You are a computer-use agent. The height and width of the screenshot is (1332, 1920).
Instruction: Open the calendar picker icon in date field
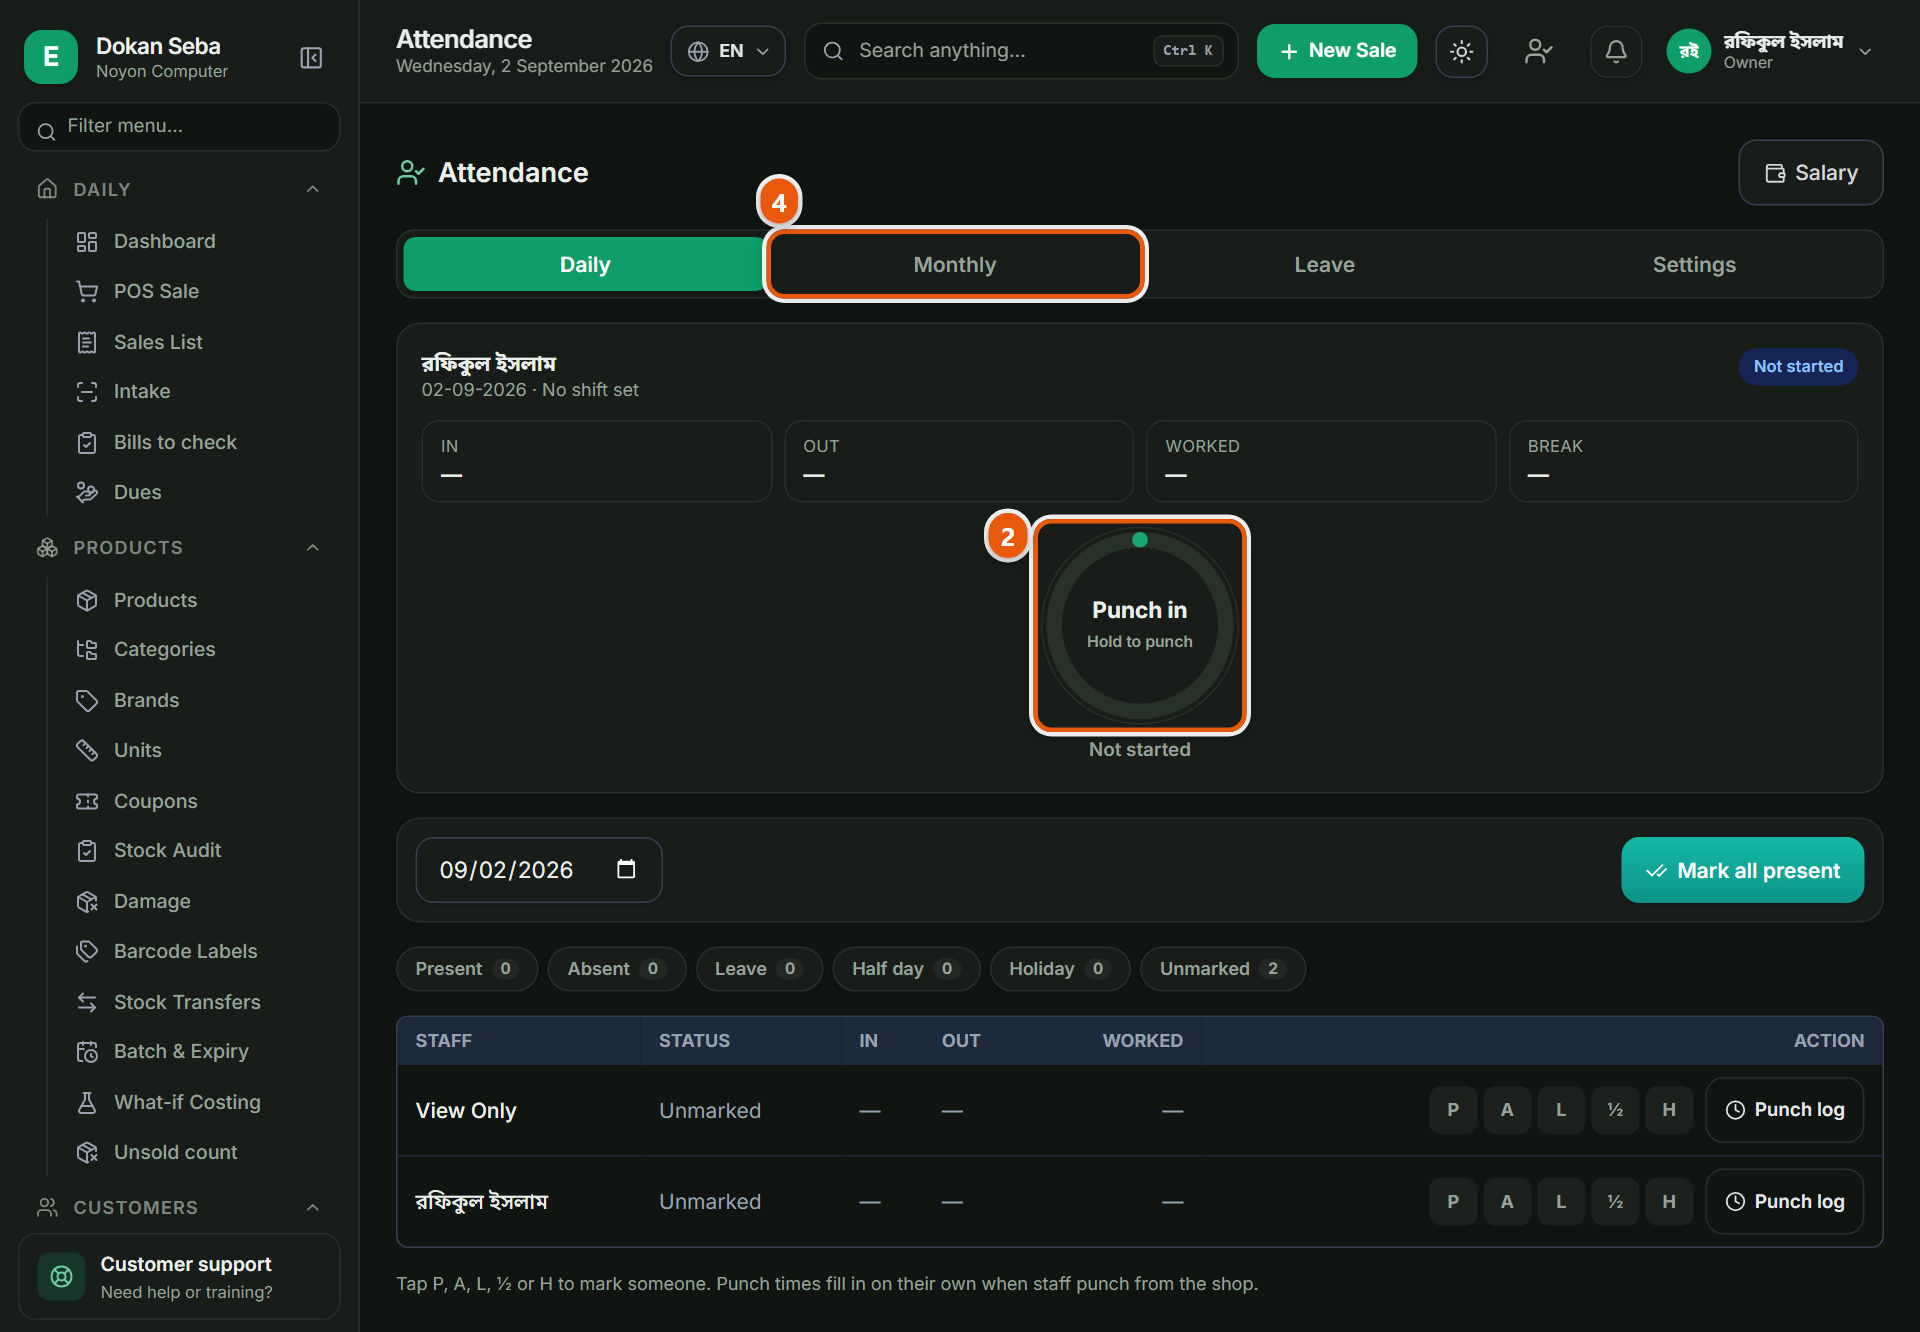(626, 869)
